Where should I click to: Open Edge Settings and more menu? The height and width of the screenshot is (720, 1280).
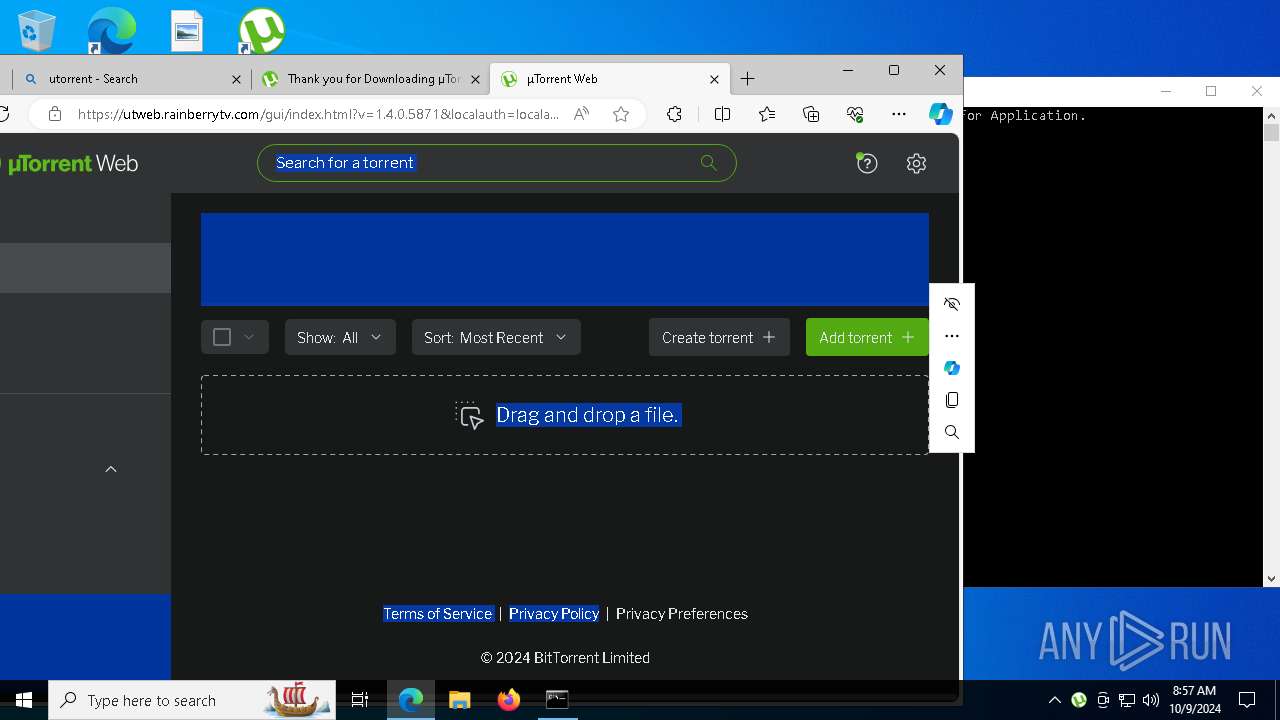pyautogui.click(x=899, y=114)
